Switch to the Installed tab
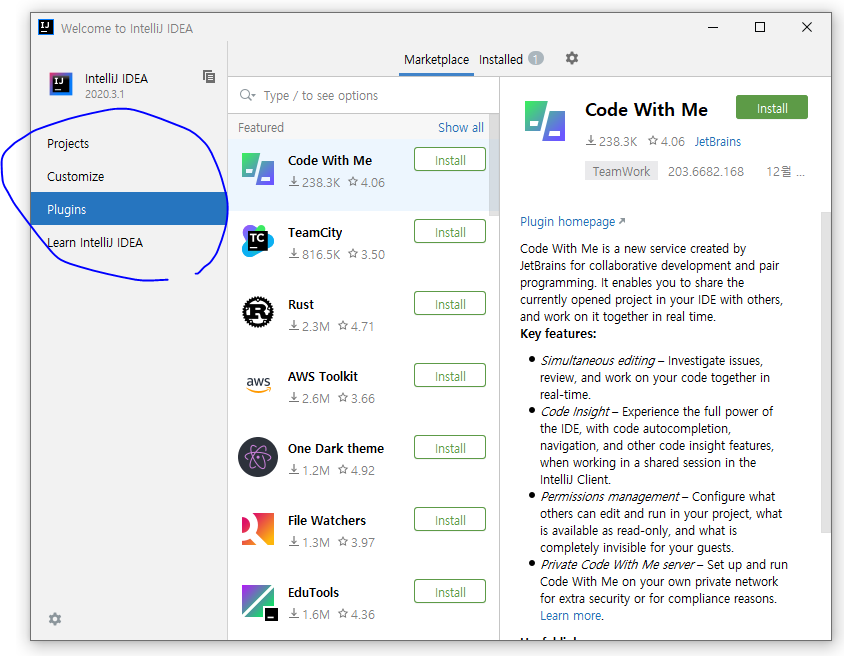This screenshot has height=656, width=844. click(501, 59)
